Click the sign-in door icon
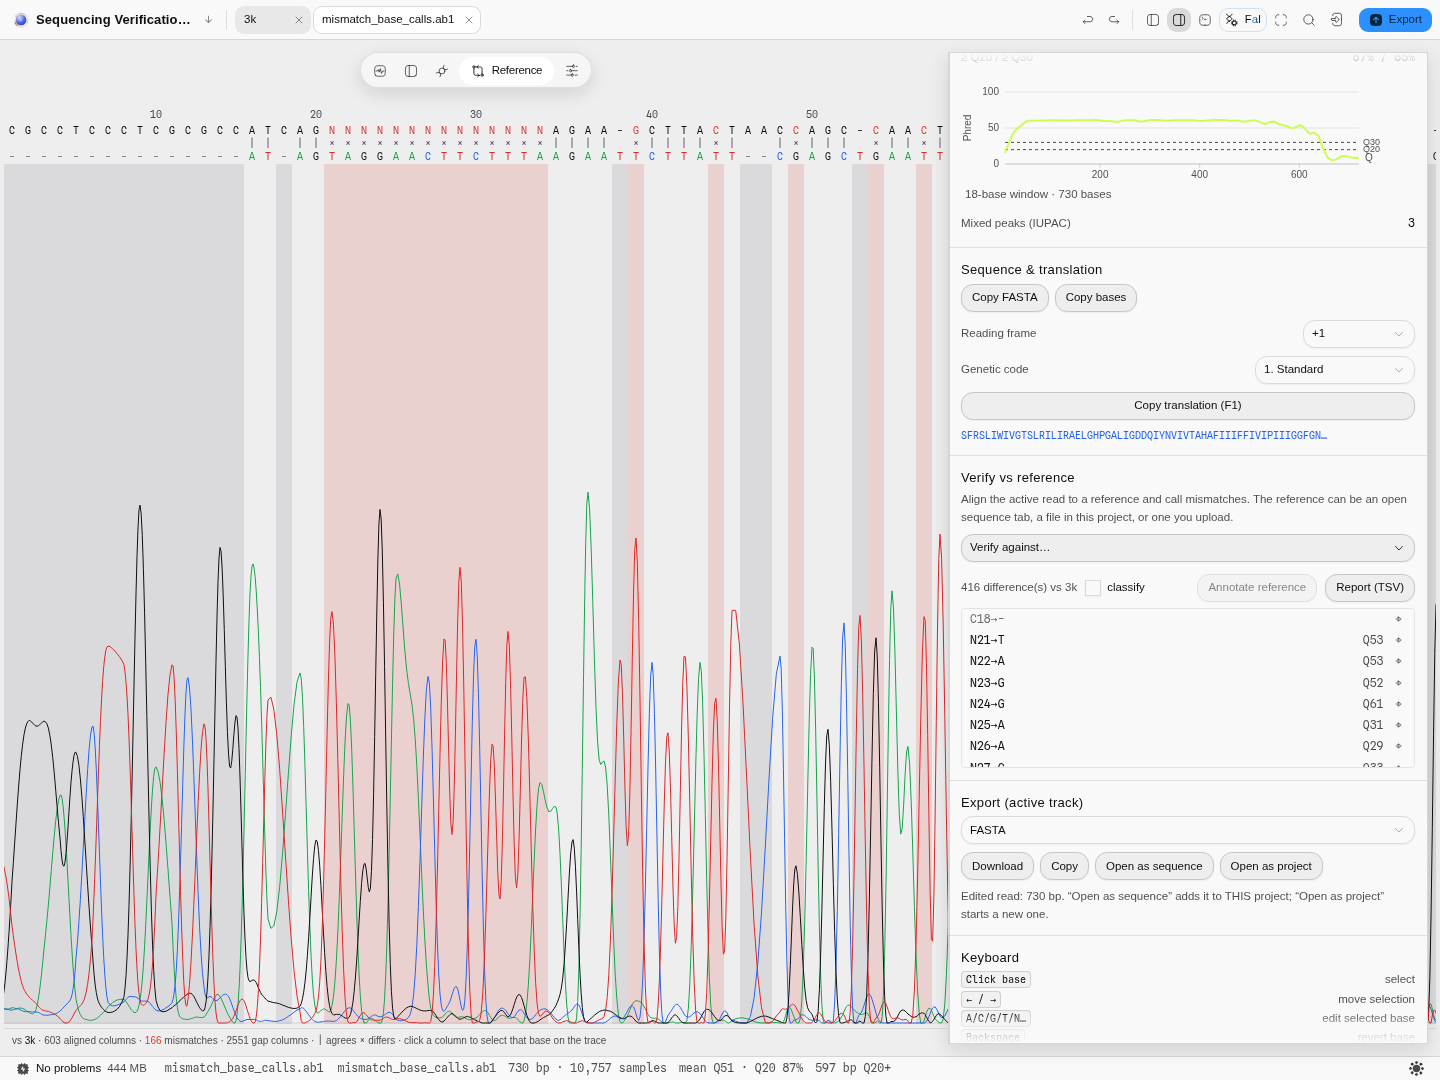1440x1080 pixels. [x=1337, y=20]
